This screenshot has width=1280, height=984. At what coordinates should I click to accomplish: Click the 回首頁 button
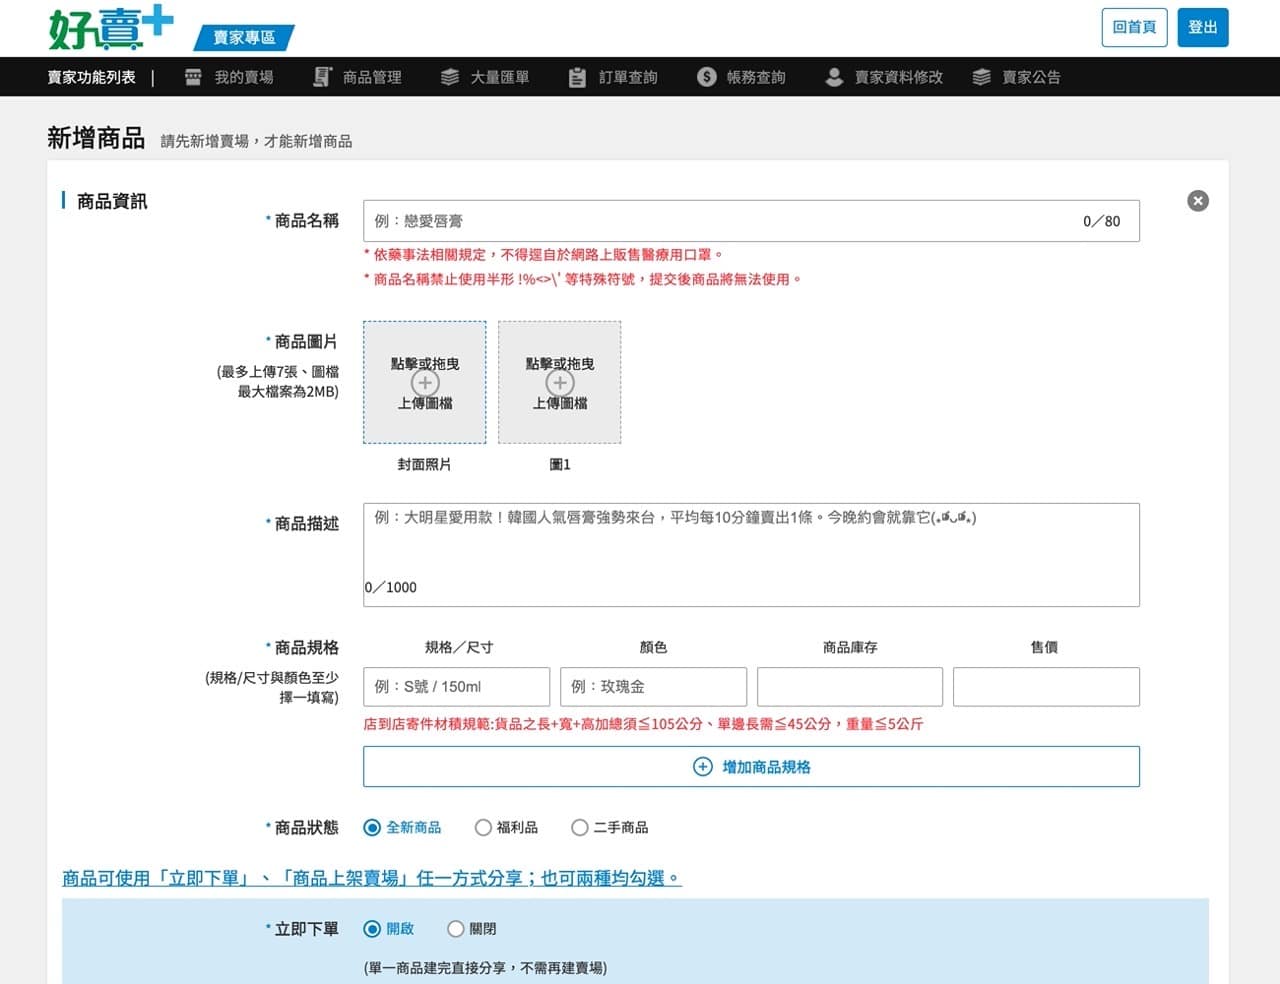(x=1134, y=27)
